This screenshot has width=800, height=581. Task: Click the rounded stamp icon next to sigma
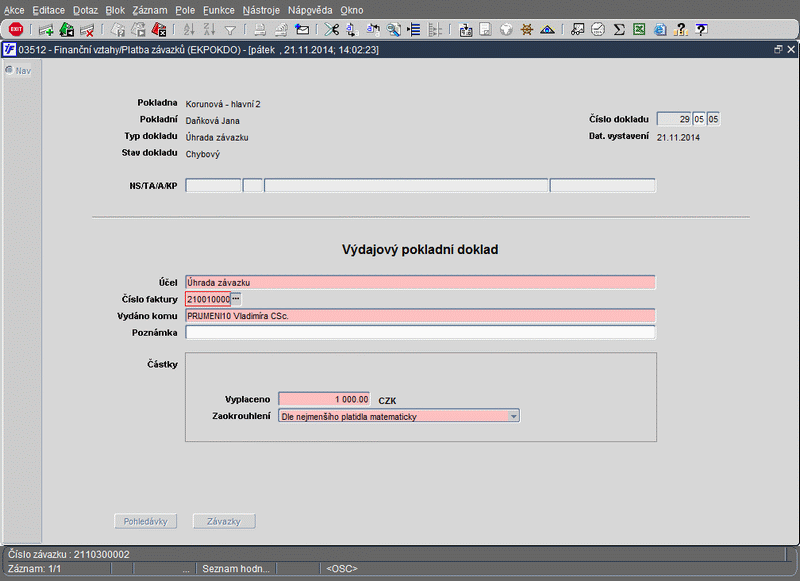(598, 30)
